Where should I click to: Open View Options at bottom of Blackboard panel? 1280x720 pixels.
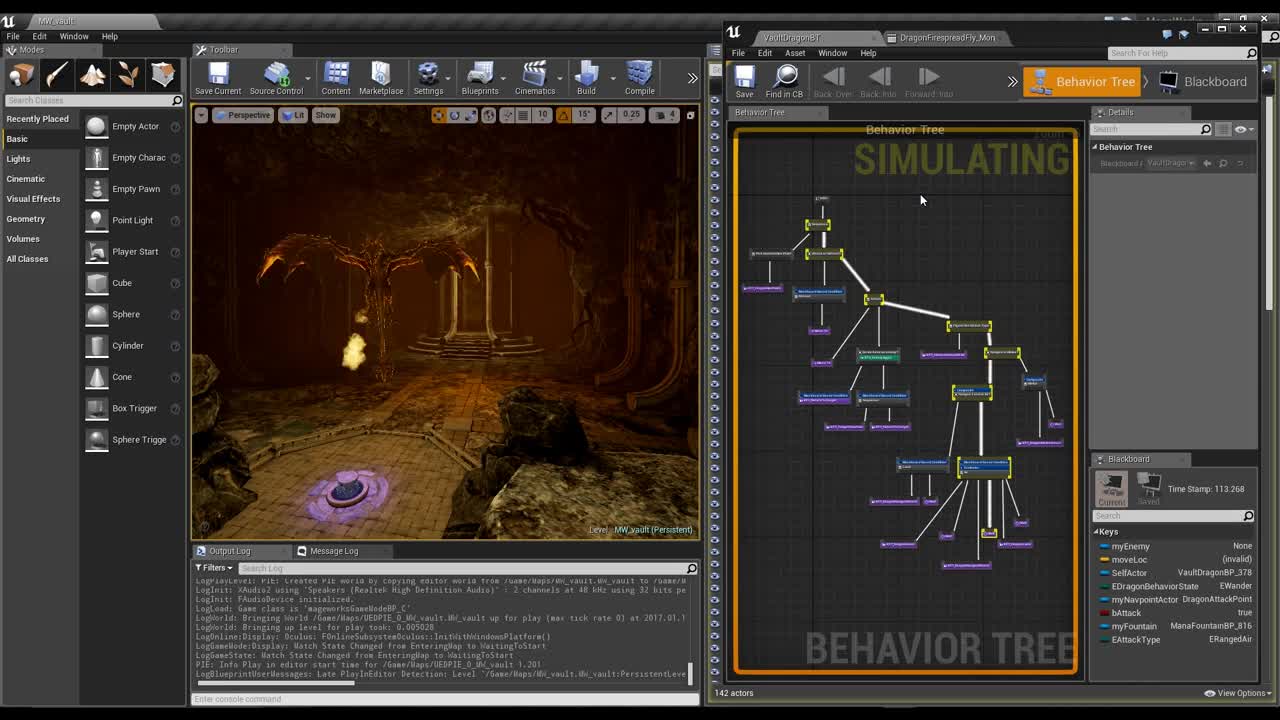(x=1236, y=692)
